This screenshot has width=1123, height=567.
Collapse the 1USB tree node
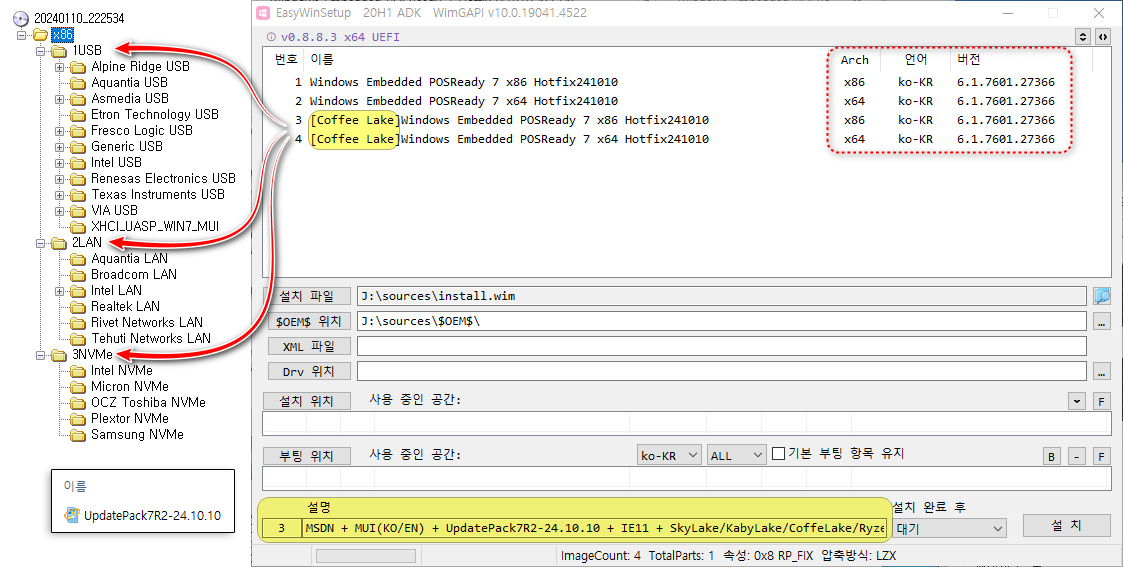pos(41,51)
